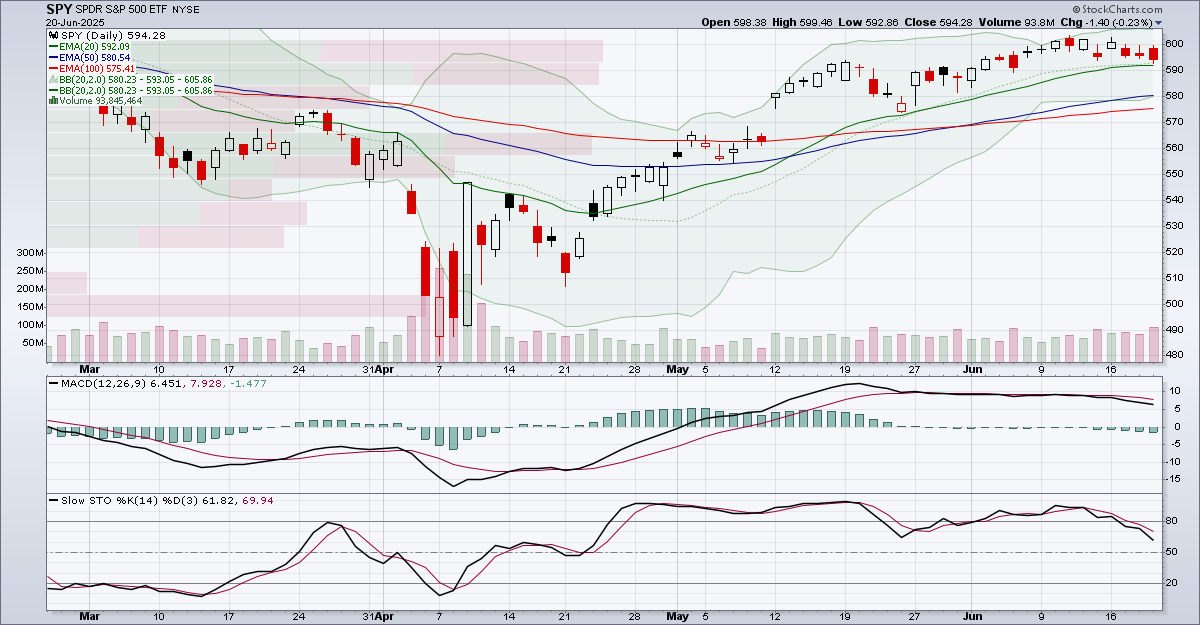Click the 'EMA(50) 580.54' legend text
The image size is (1200, 625).
click(x=94, y=57)
